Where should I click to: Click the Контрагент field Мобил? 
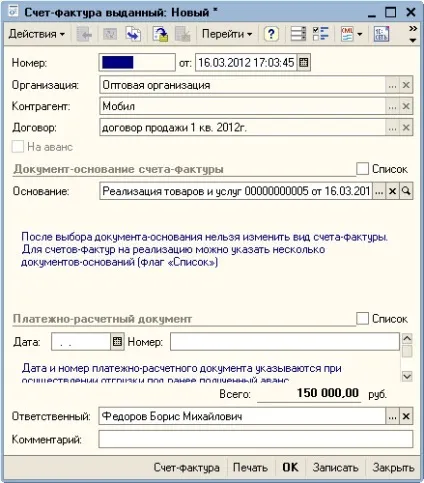point(243,107)
